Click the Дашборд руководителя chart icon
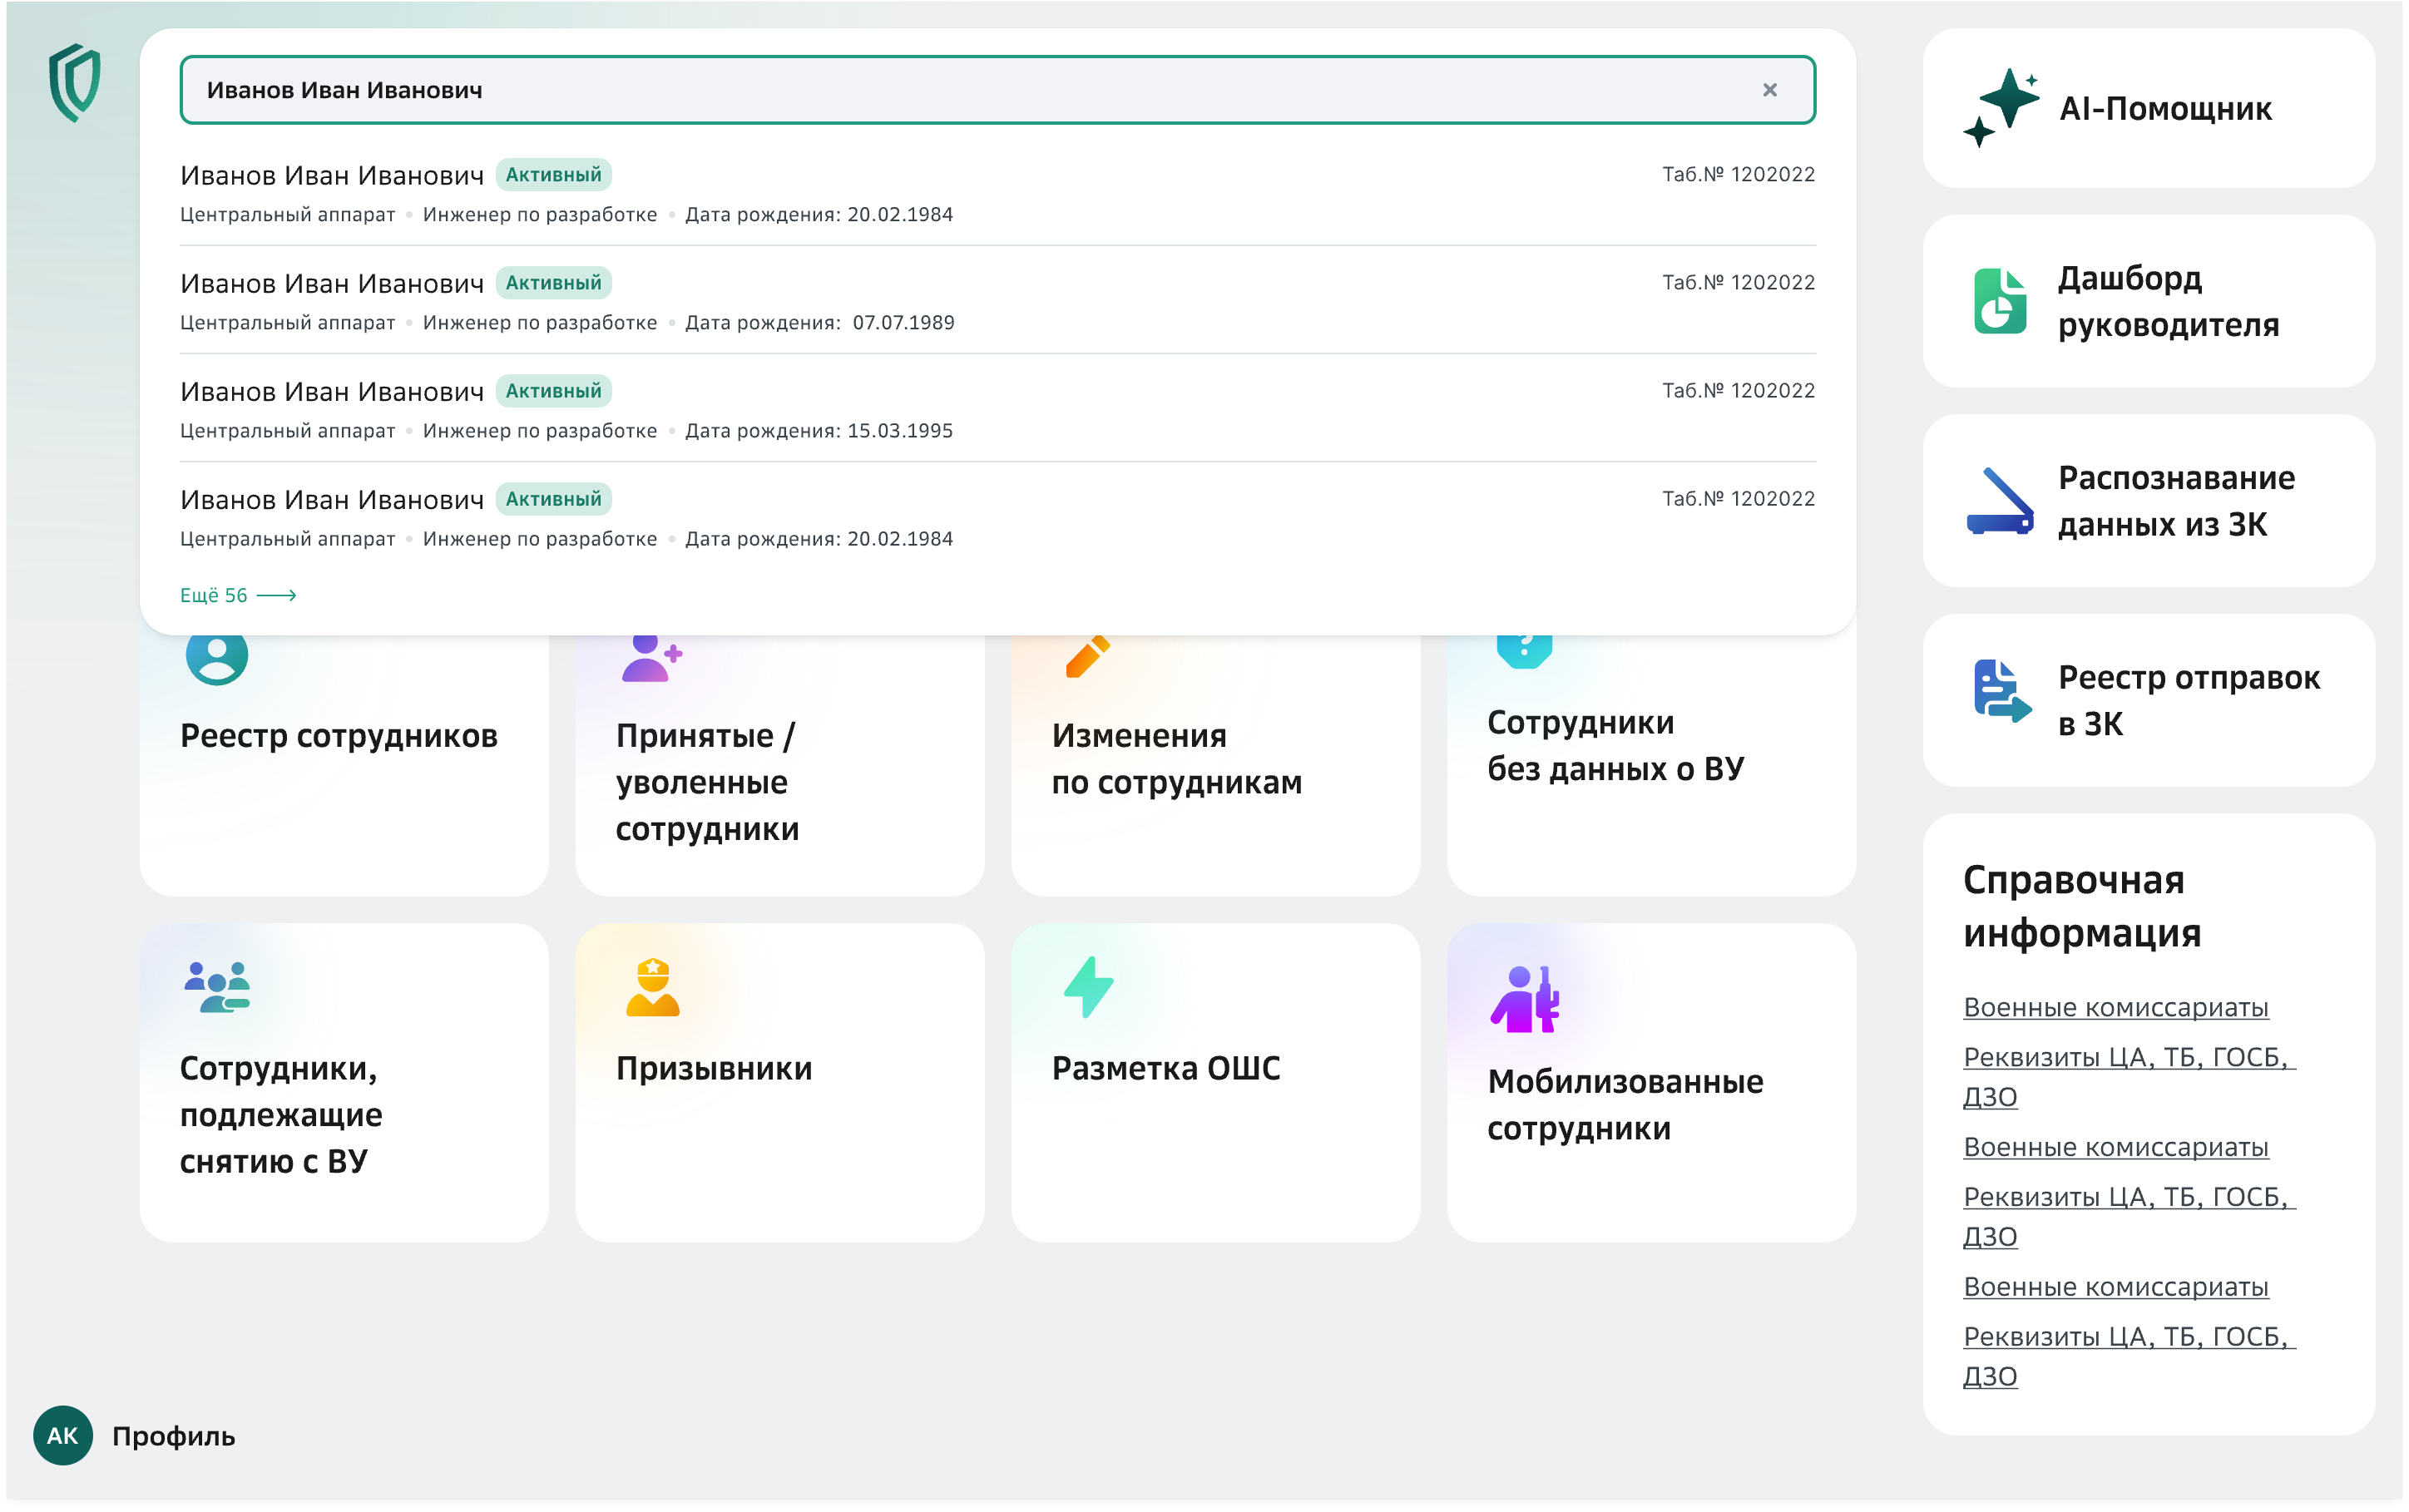 tap(2000, 301)
